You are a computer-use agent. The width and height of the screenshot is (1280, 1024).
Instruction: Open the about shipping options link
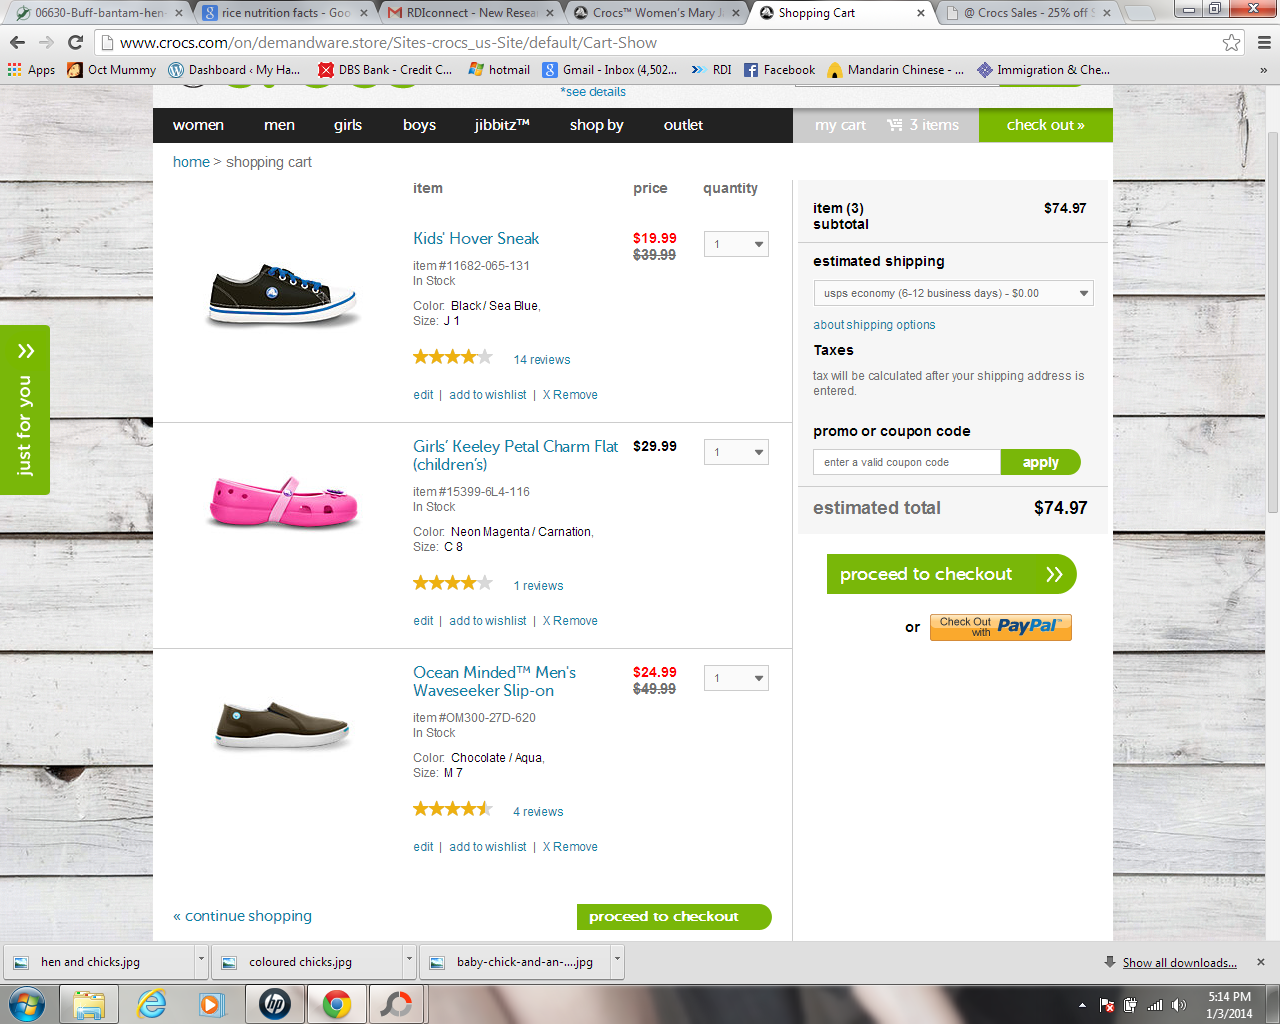(x=874, y=325)
